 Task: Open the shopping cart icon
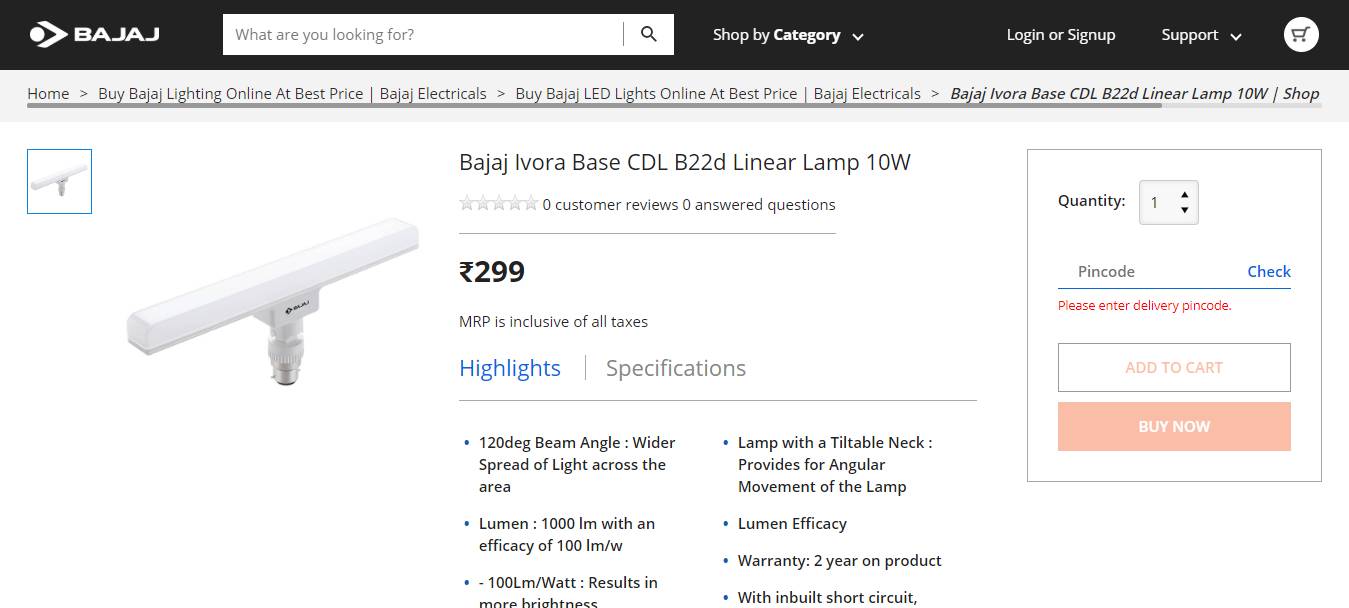(x=1300, y=35)
